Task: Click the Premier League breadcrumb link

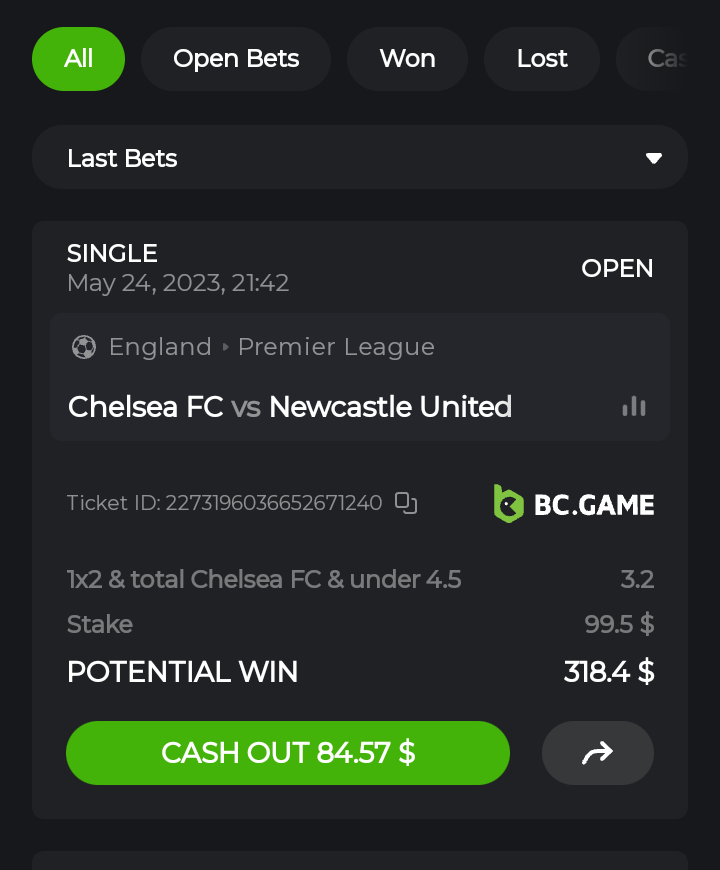Action: click(336, 347)
